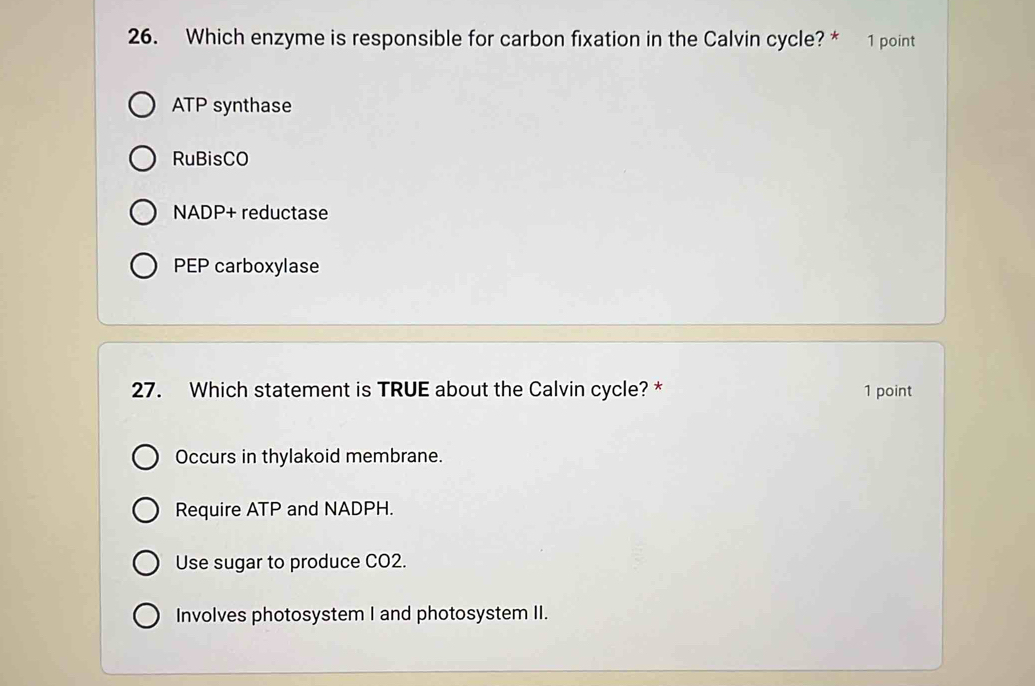
Task: Choose 'Require ATP and NADPH' answer
Action: tap(147, 509)
